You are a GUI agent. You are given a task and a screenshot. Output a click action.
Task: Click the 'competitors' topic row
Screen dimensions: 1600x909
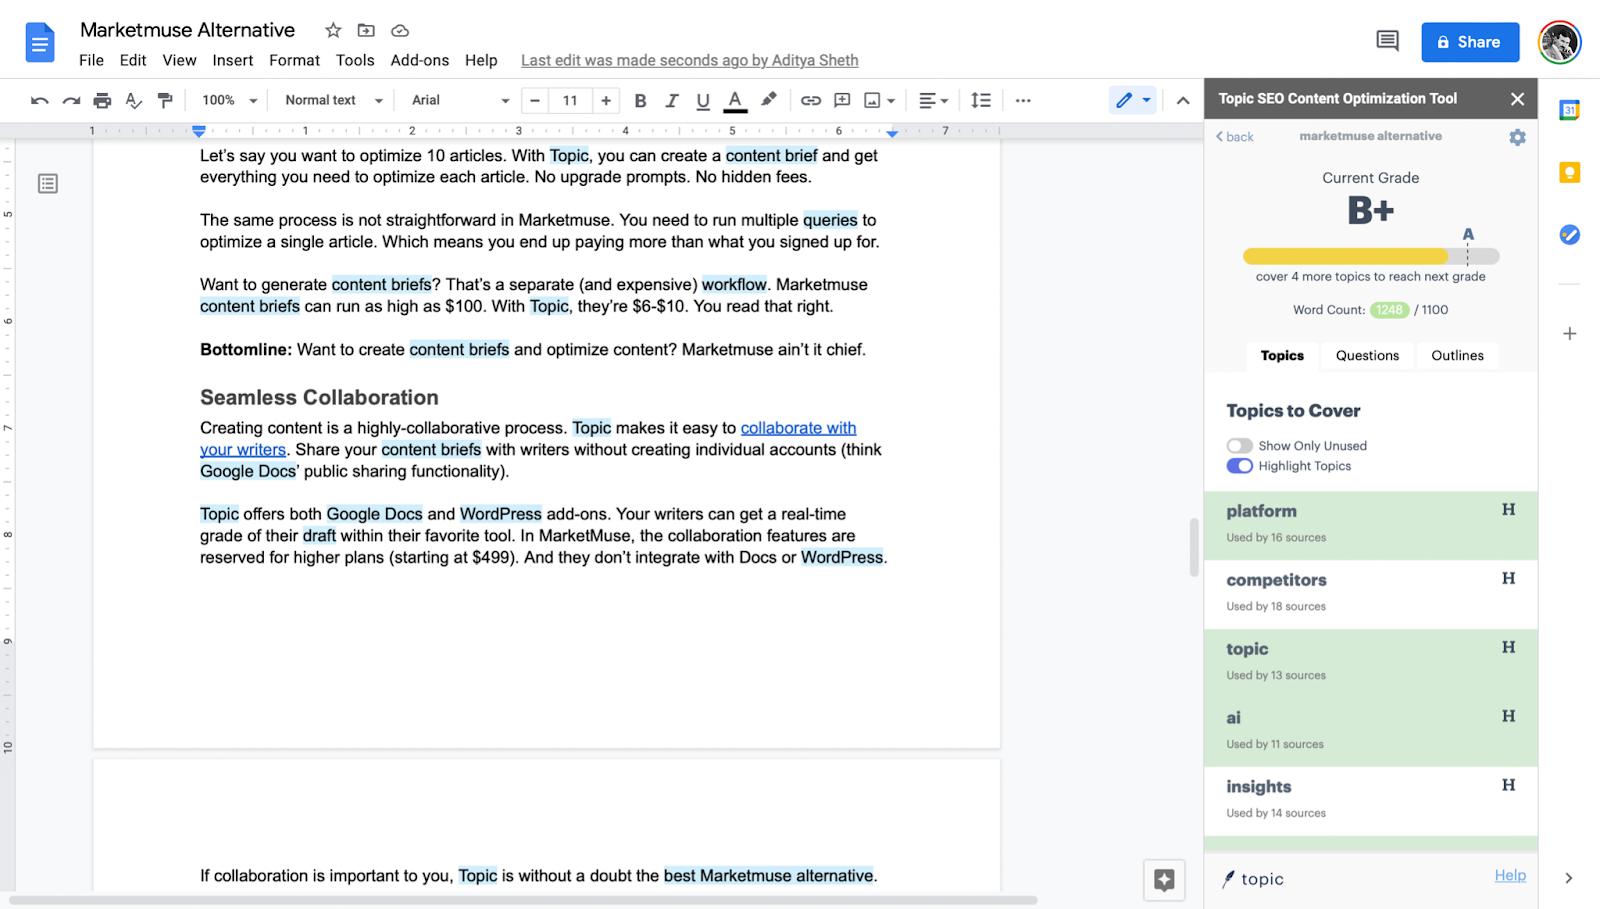pyautogui.click(x=1371, y=594)
